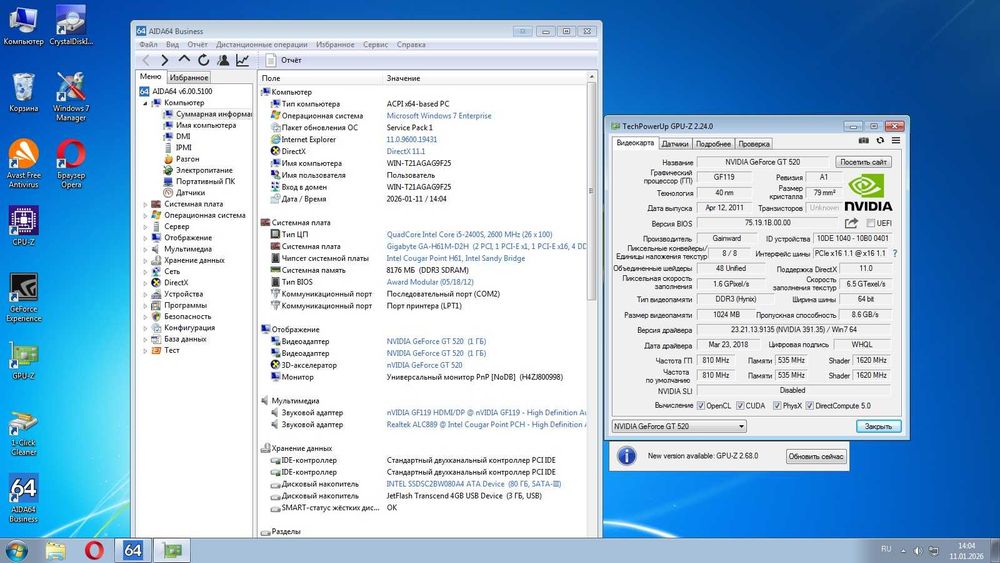This screenshot has height=563, width=1000.
Task: Click the GPU-Z refresh icon
Action: point(880,140)
